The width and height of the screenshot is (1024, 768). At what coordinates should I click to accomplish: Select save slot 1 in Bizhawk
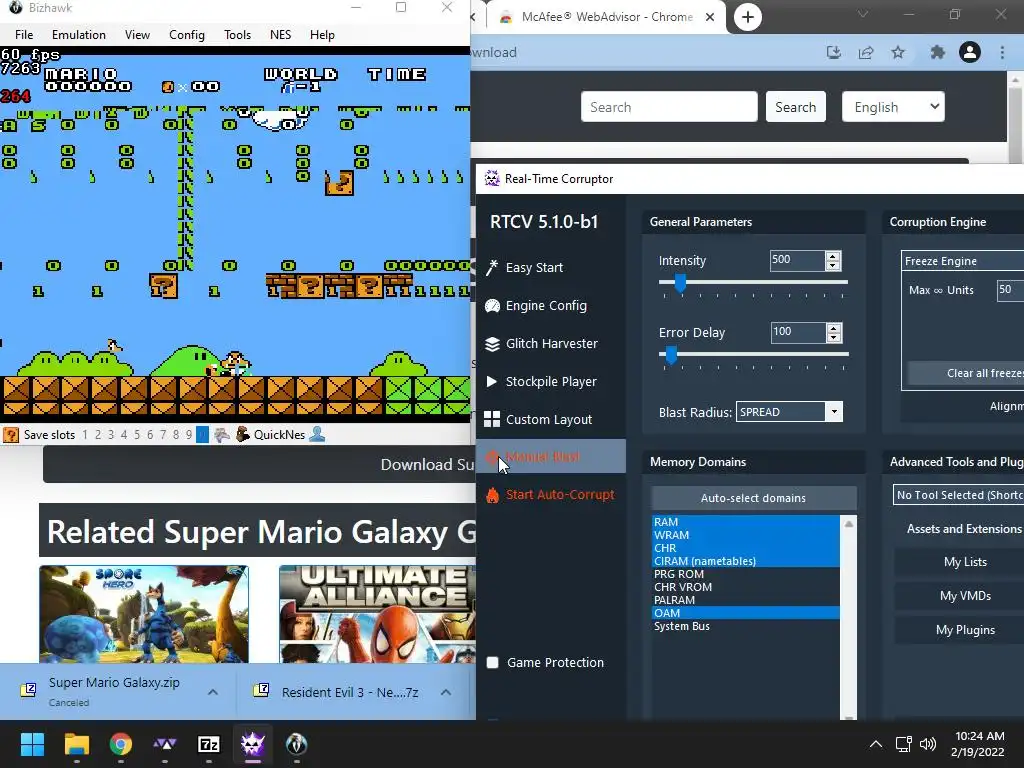(85, 435)
